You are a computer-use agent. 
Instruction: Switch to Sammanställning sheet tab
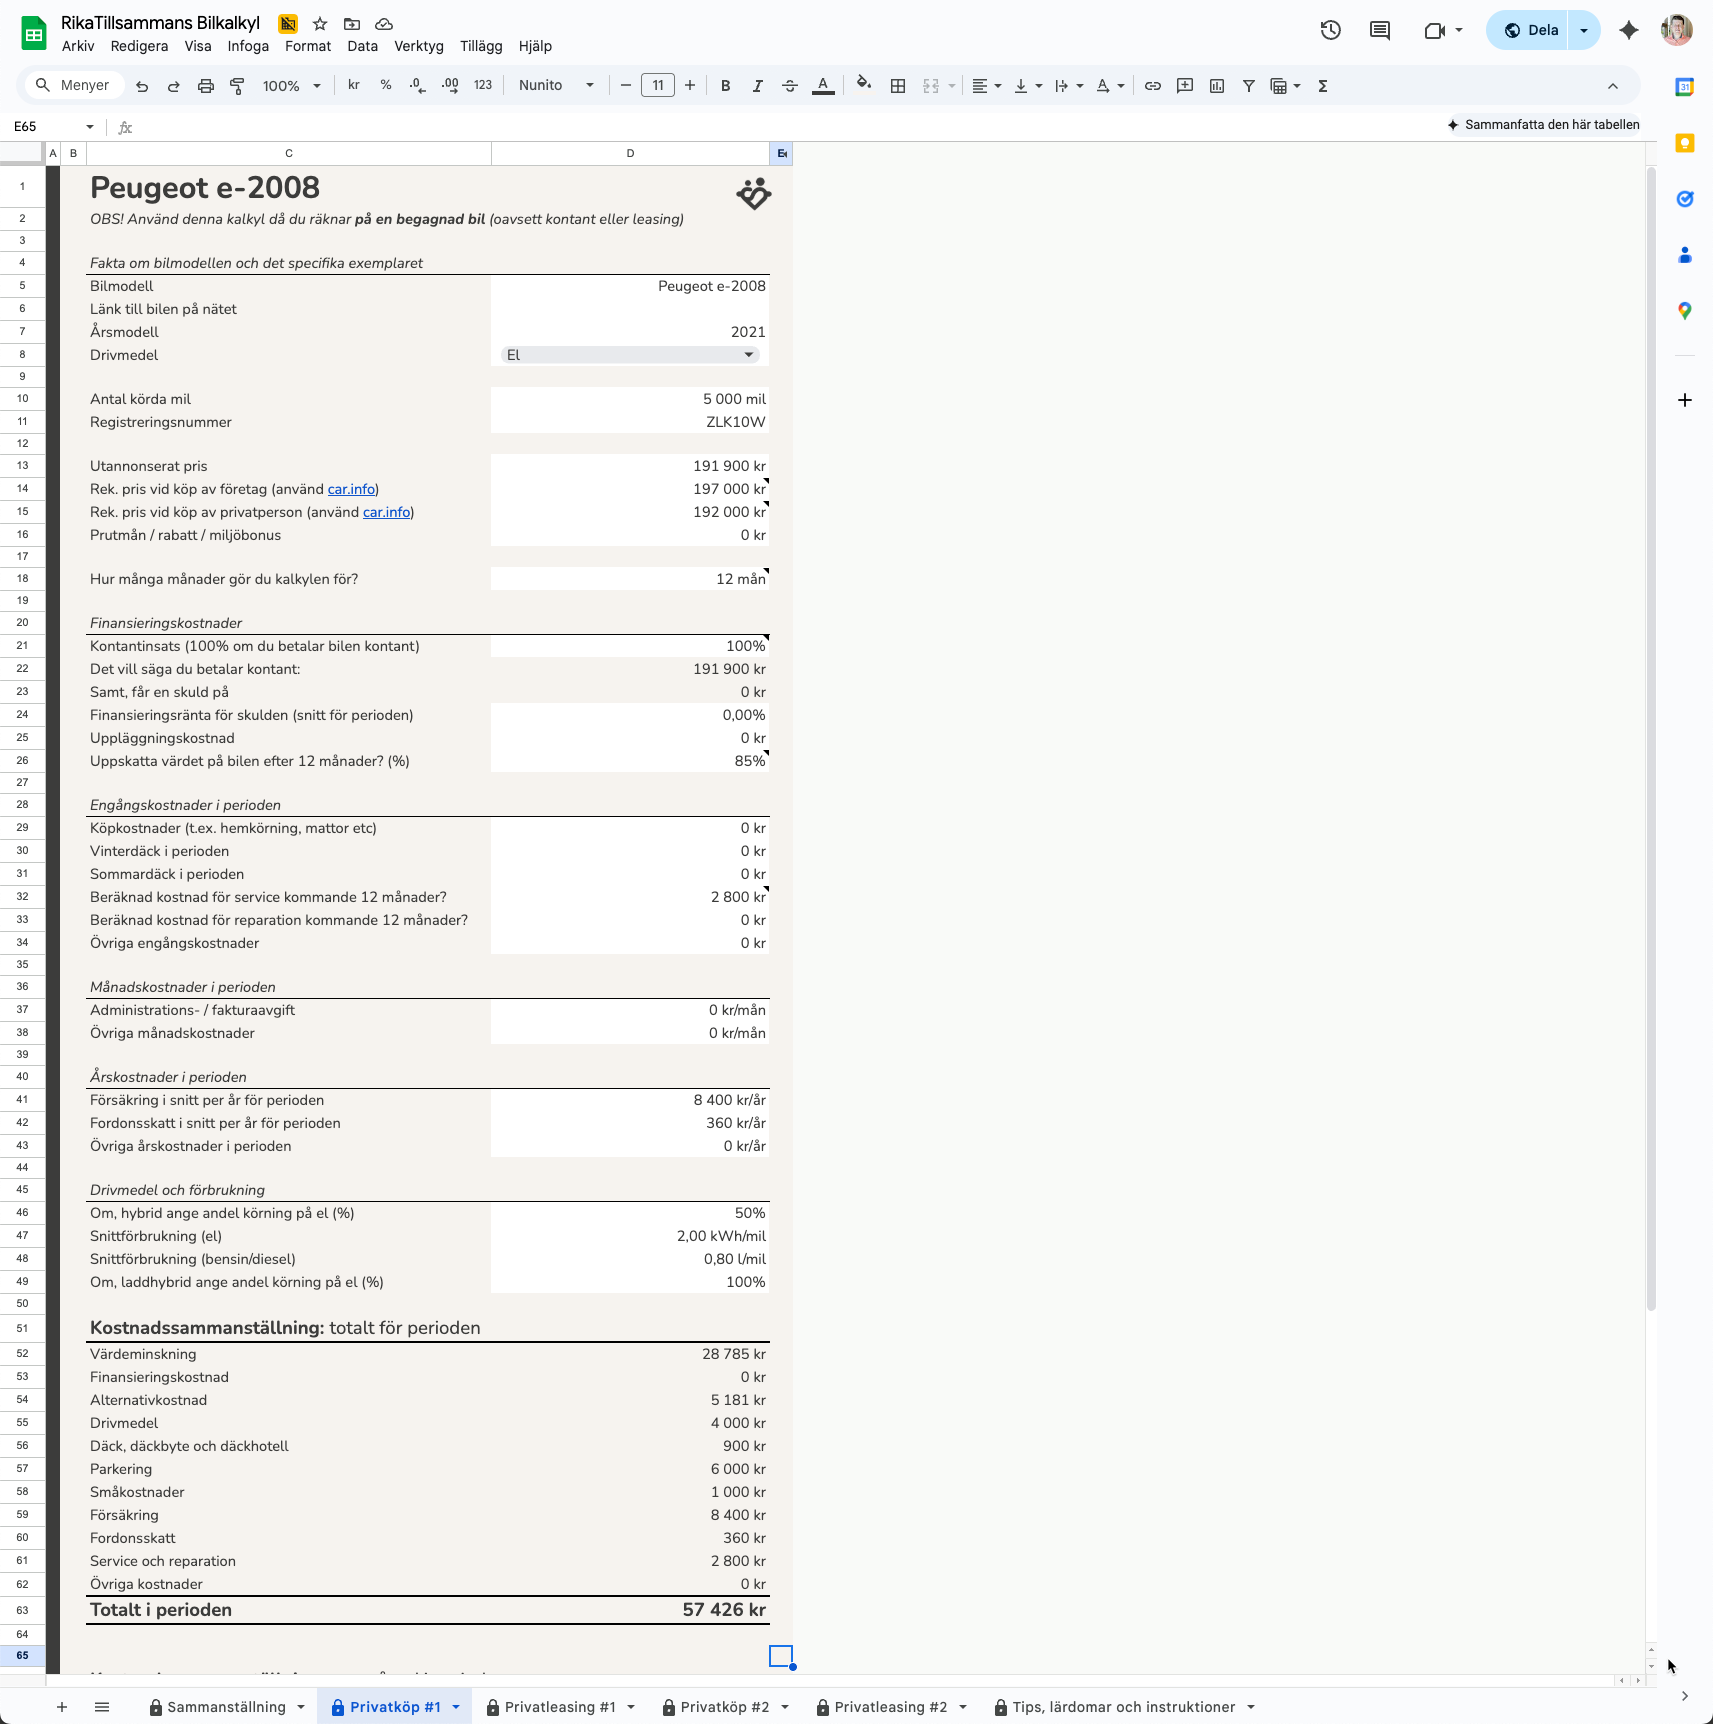tap(226, 1707)
